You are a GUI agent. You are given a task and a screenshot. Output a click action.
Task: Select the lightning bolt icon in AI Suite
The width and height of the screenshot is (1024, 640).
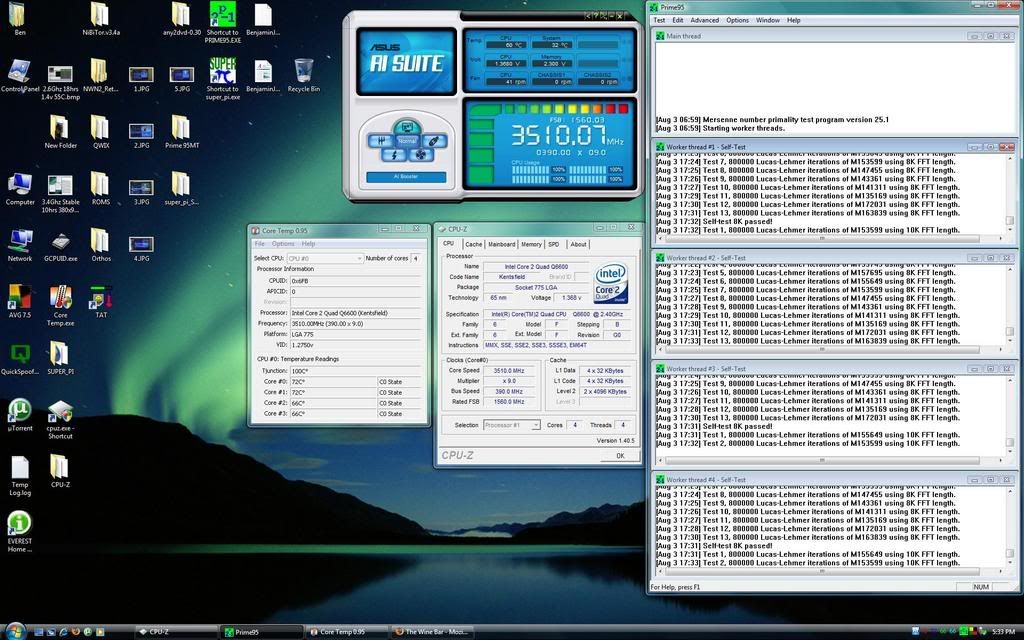[x=394, y=155]
